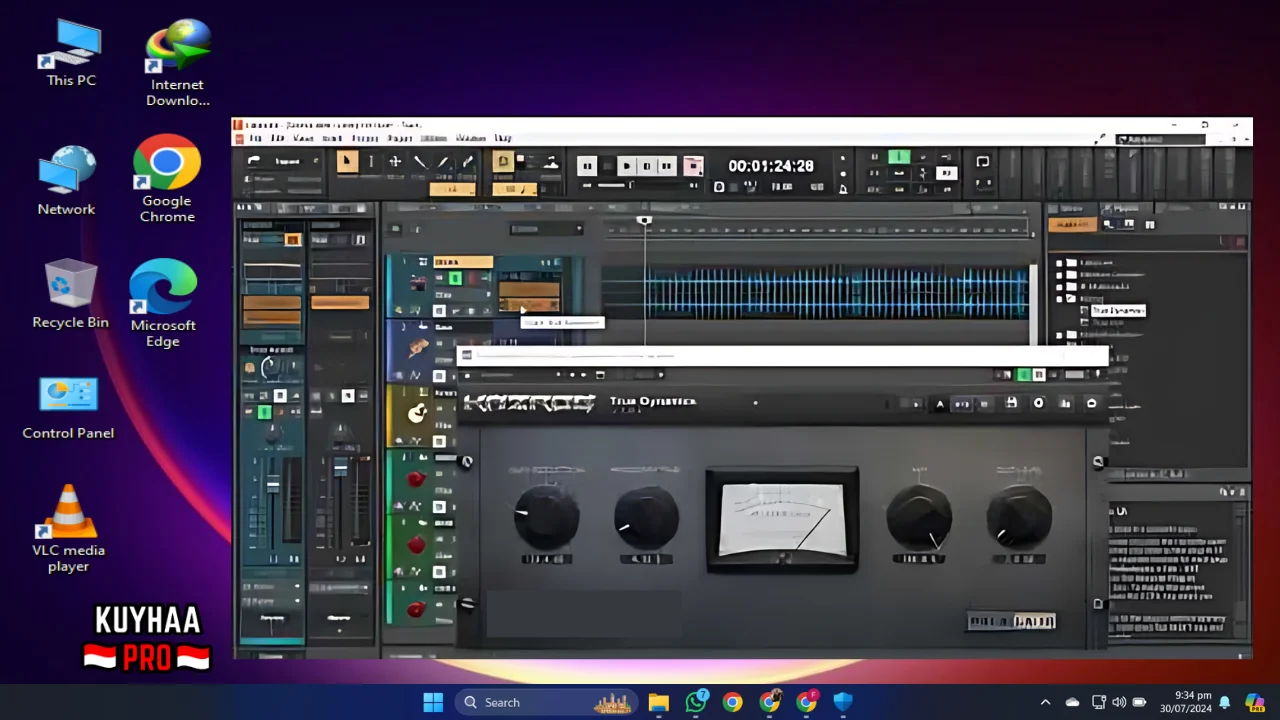Open Network desktop icon

(67, 181)
